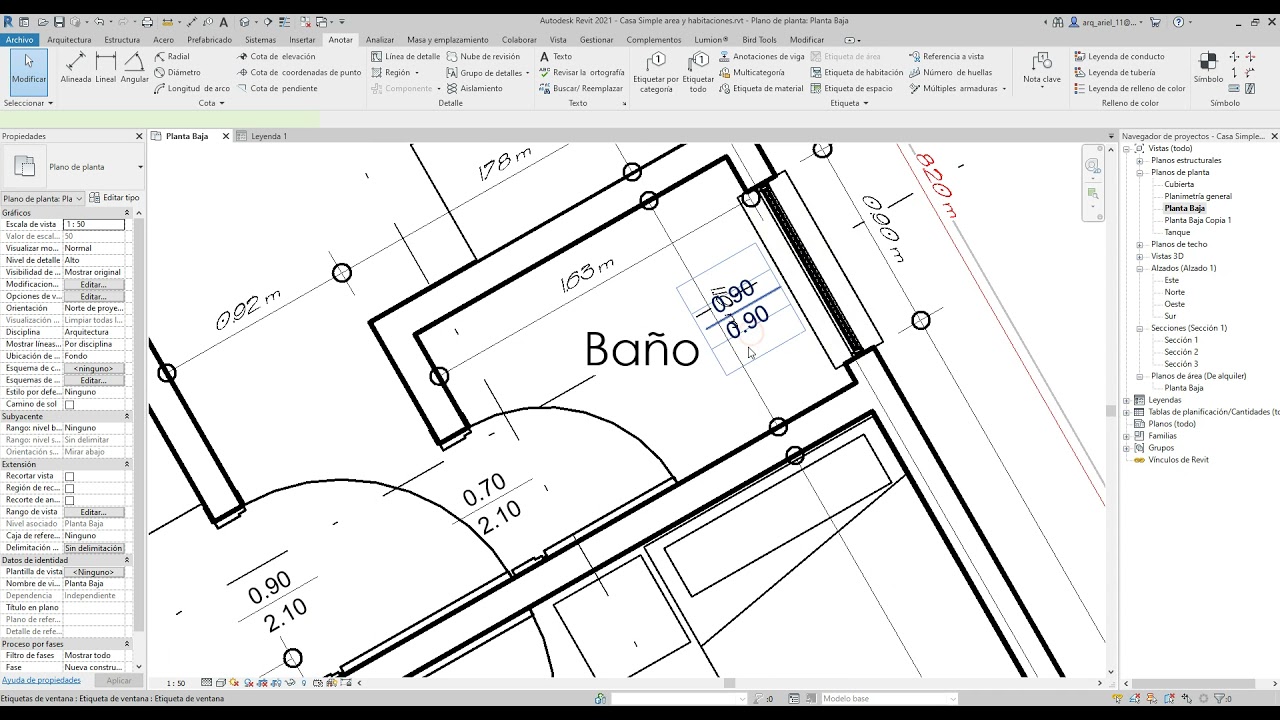Collapse the Secciones (Sección 1) node
This screenshot has width=1280, height=720.
coord(1139,328)
